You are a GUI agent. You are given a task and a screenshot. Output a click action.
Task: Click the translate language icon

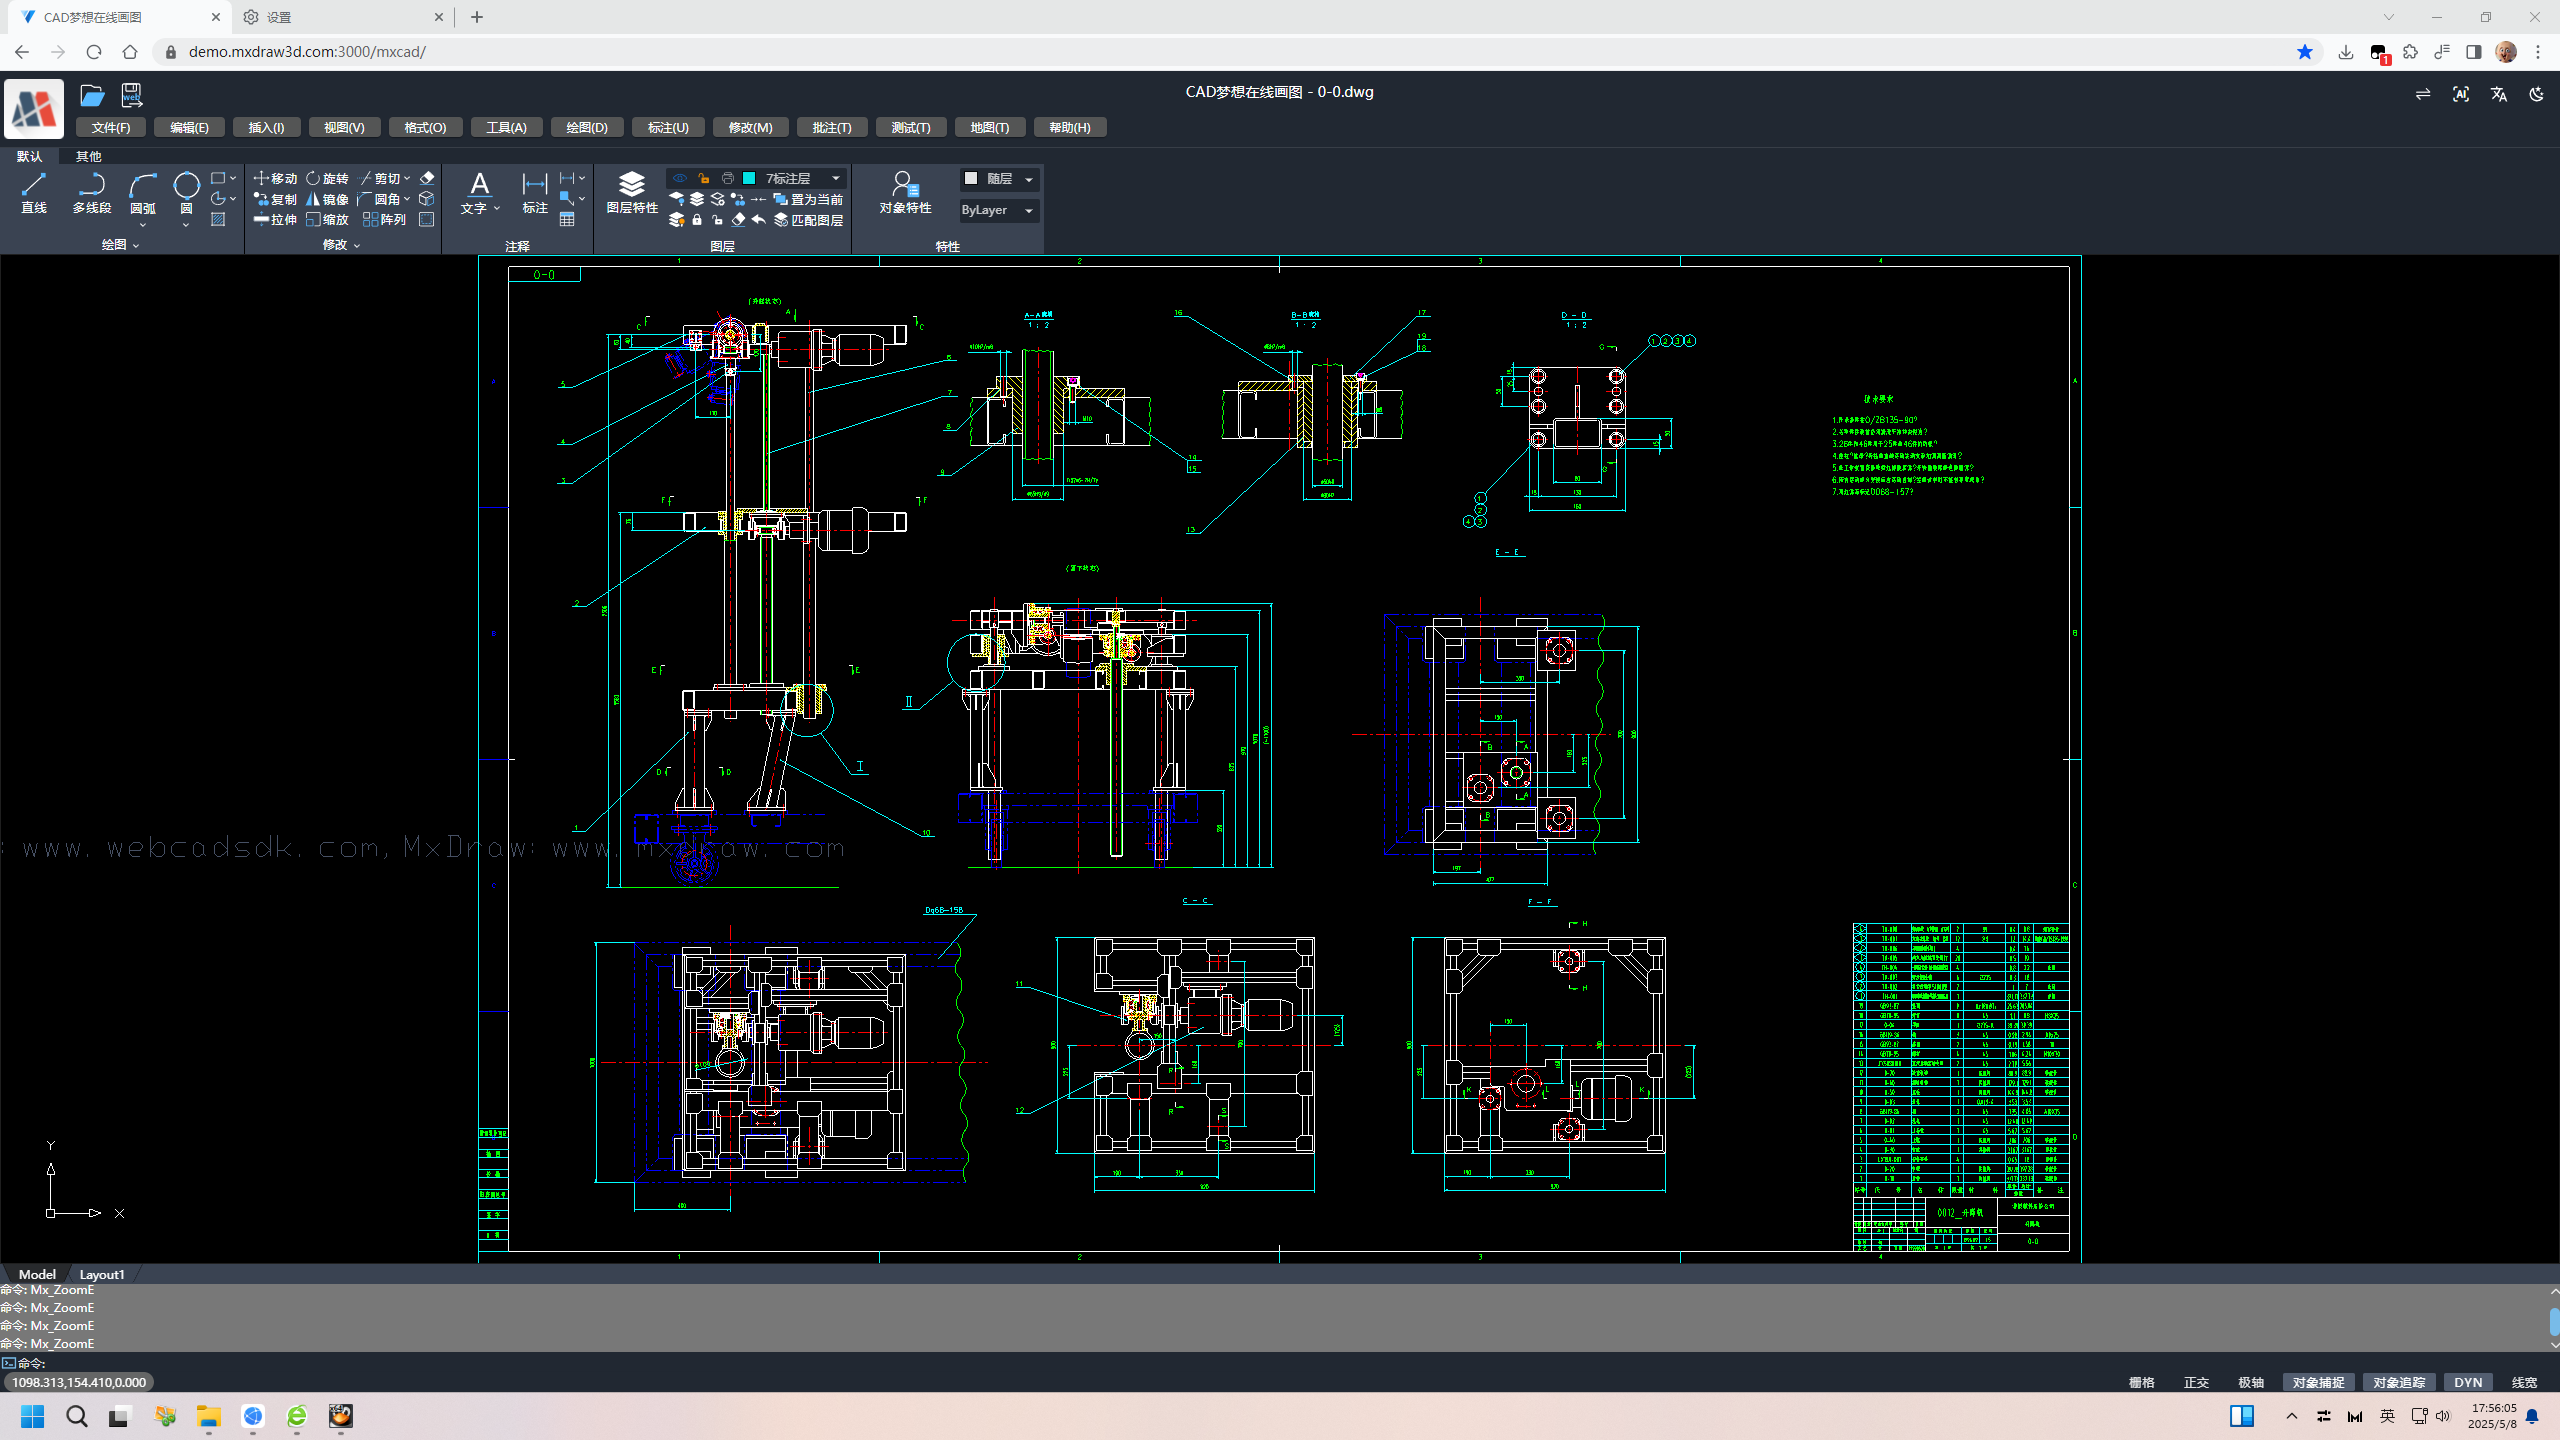tap(2498, 94)
